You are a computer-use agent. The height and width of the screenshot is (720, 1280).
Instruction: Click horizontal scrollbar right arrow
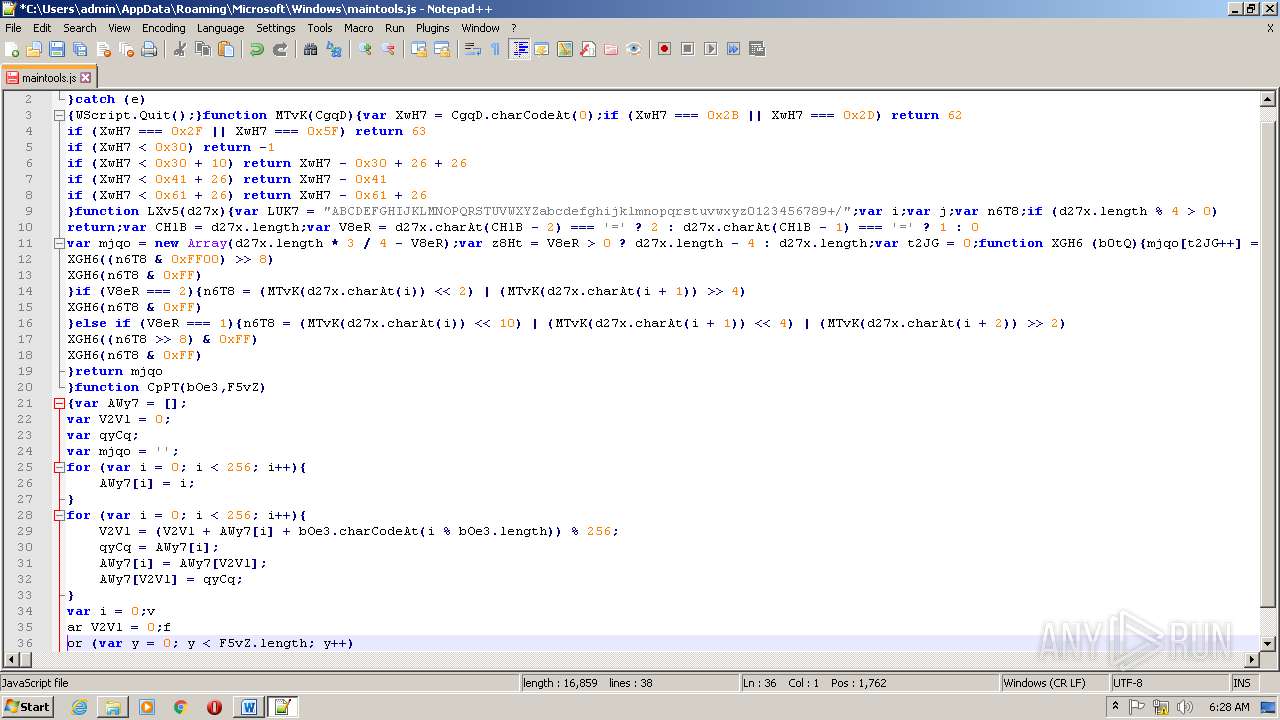[1251, 659]
